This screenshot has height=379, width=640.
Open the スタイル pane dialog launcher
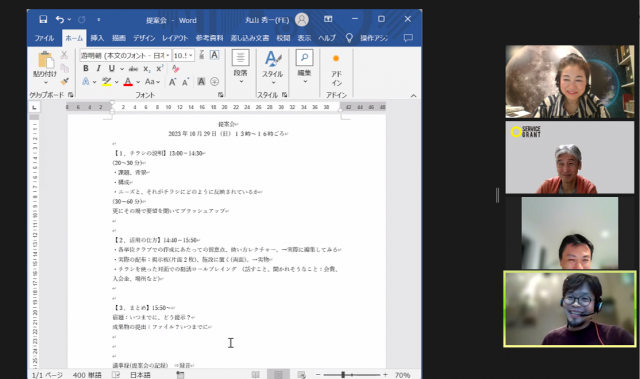coord(284,95)
